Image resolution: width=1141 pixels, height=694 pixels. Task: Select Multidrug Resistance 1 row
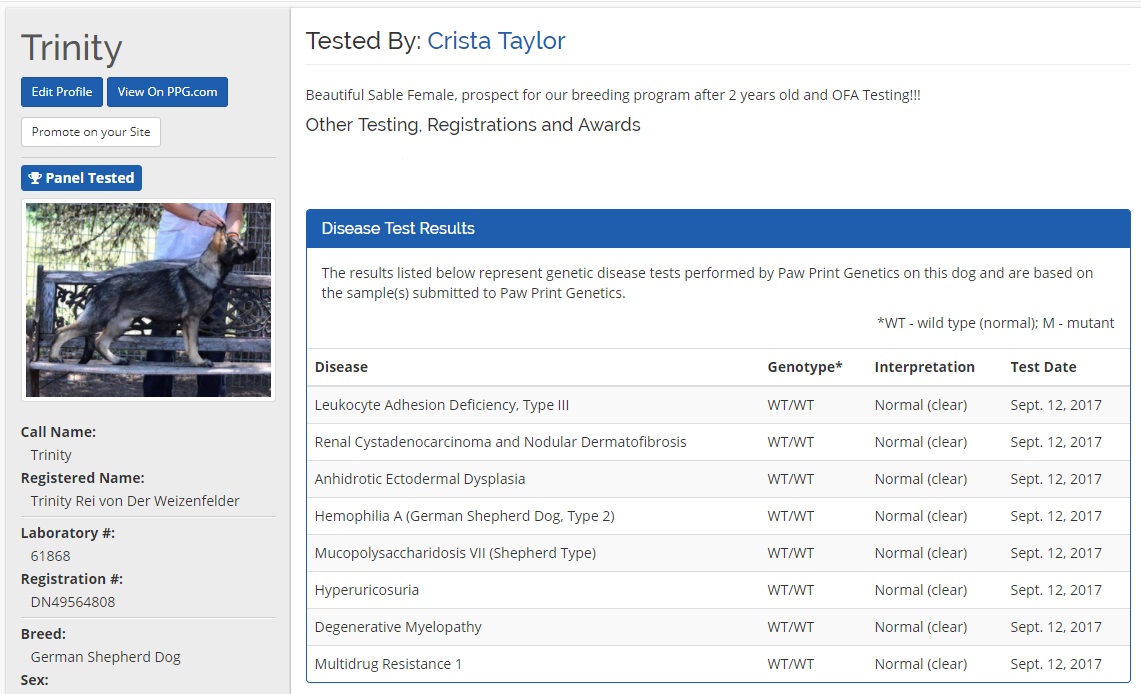pyautogui.click(x=718, y=664)
